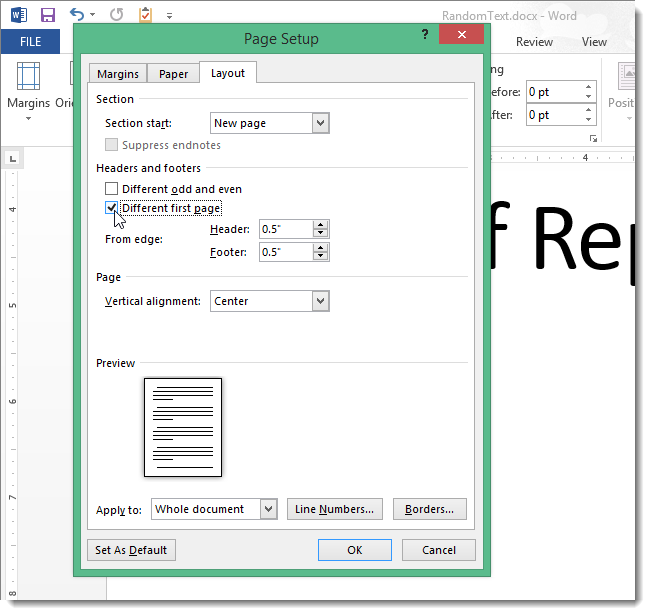Click the Redo/Repeat icon

point(116,15)
